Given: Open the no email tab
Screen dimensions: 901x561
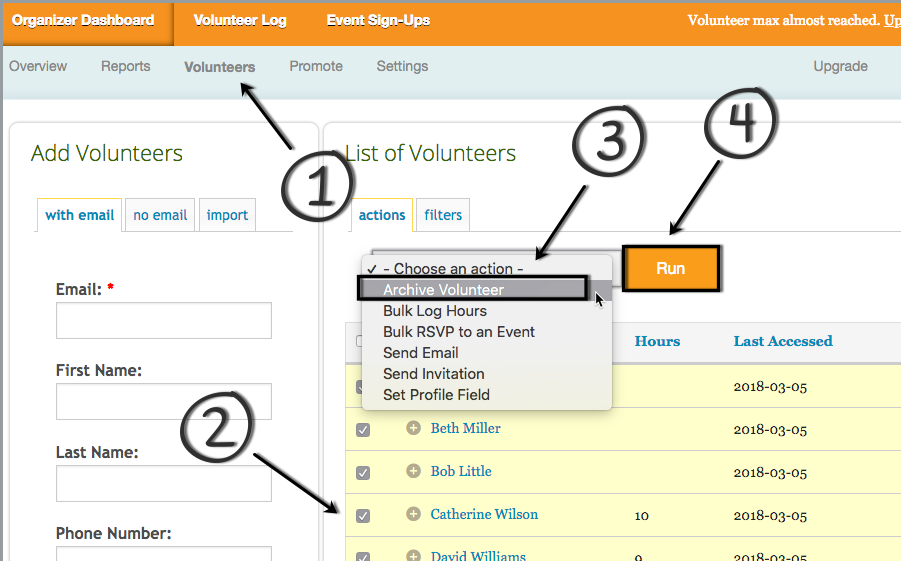Looking at the screenshot, I should tap(160, 215).
